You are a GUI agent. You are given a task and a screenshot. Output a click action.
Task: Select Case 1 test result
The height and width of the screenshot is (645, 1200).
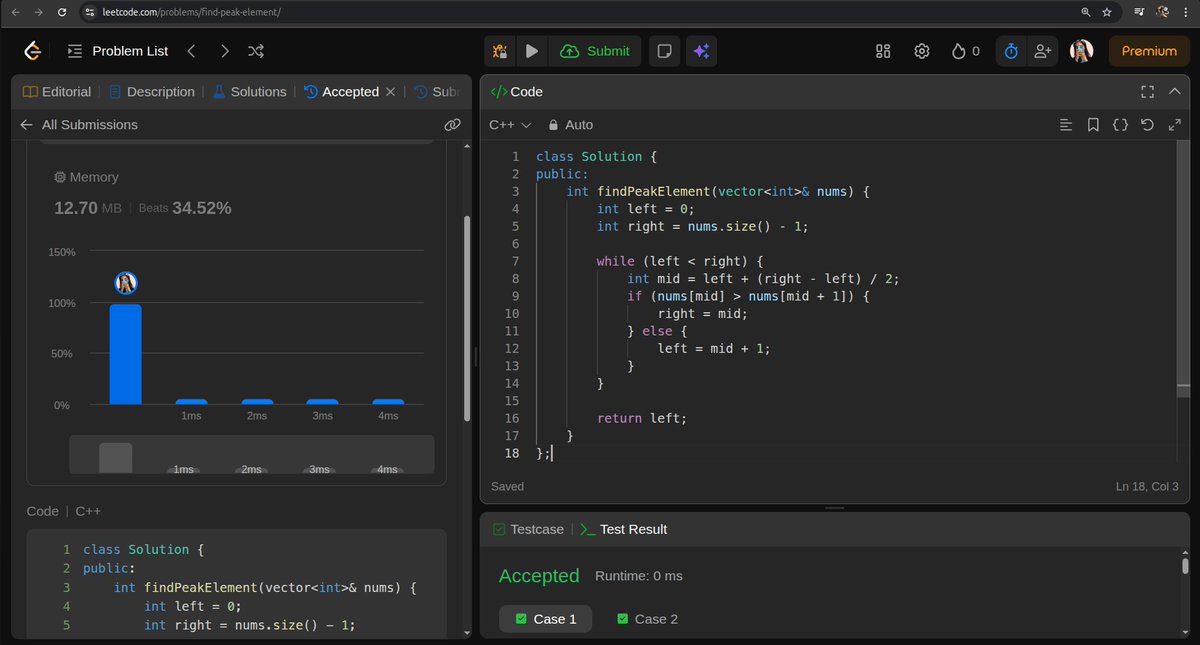[x=545, y=619]
